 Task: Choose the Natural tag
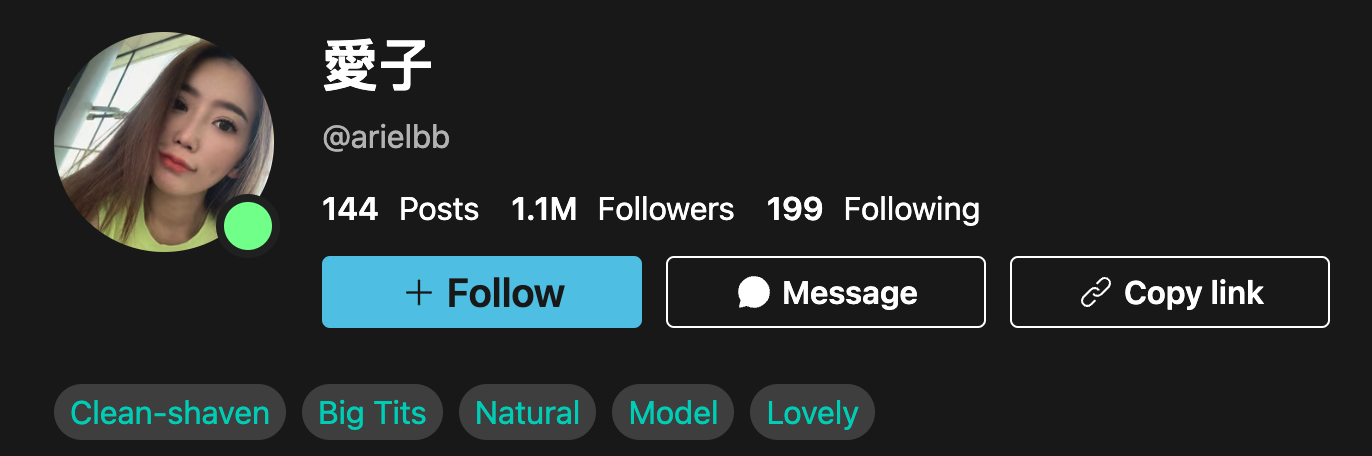click(x=527, y=412)
